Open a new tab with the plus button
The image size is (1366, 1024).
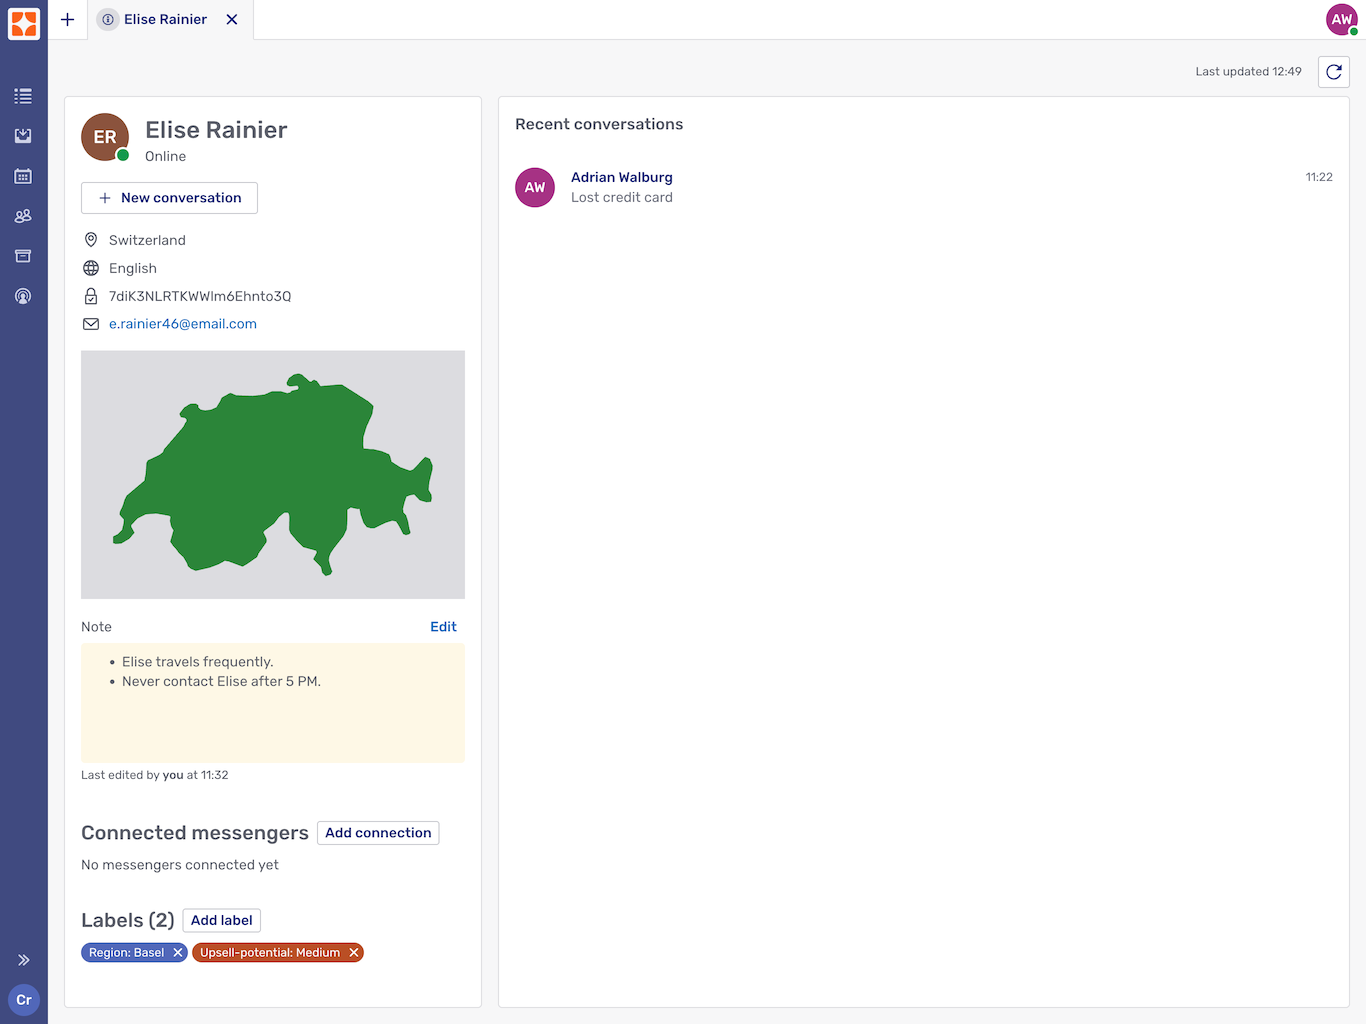[67, 19]
